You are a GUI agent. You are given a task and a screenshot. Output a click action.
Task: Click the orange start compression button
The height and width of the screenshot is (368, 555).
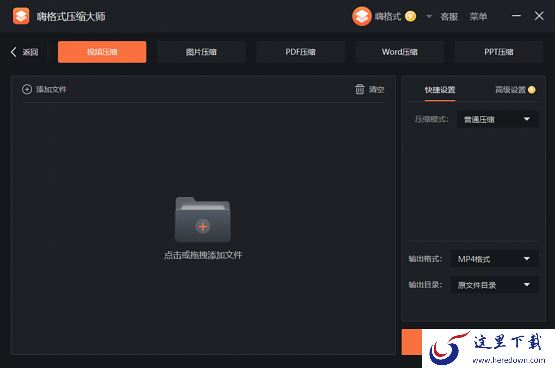click(x=412, y=342)
